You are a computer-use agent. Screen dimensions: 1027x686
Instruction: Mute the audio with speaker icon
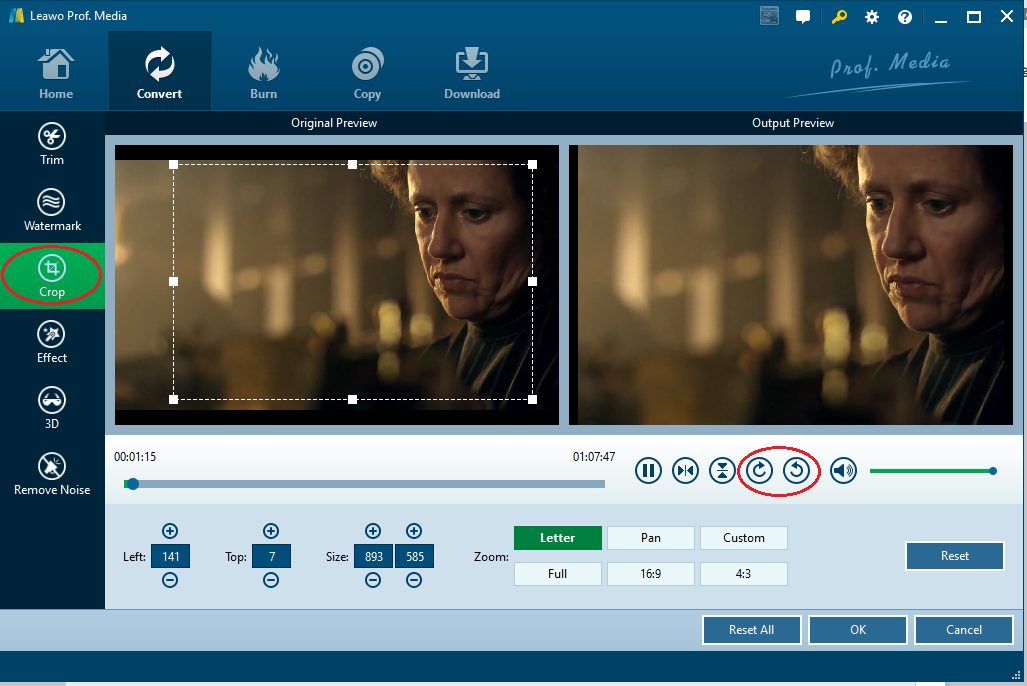tap(843, 470)
